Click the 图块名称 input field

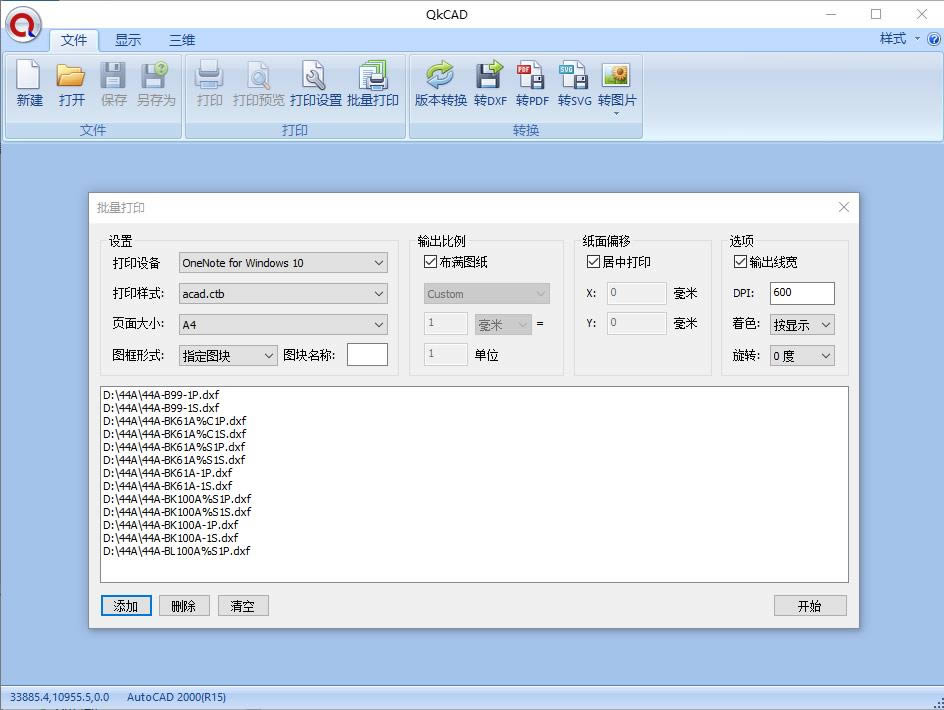(x=367, y=355)
